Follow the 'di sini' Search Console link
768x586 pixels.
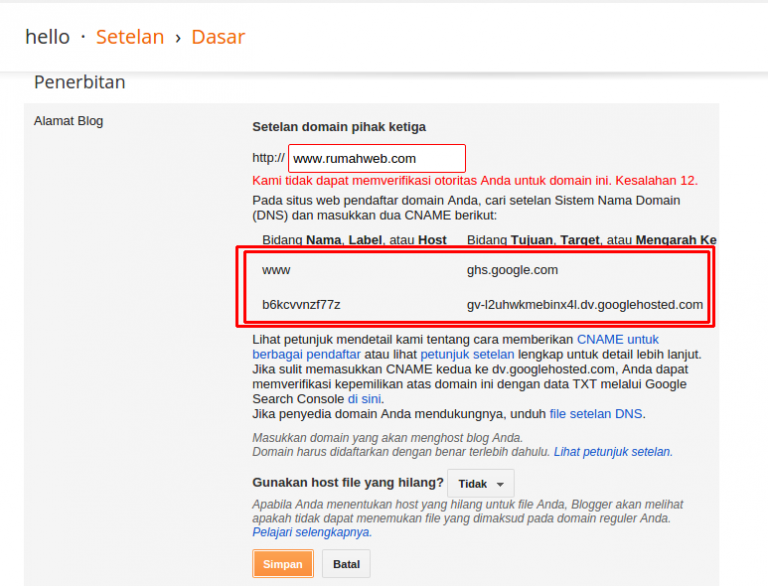[x=364, y=399]
